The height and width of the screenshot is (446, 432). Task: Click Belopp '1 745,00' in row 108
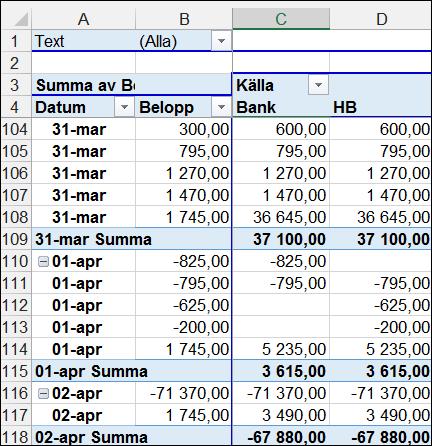point(184,217)
